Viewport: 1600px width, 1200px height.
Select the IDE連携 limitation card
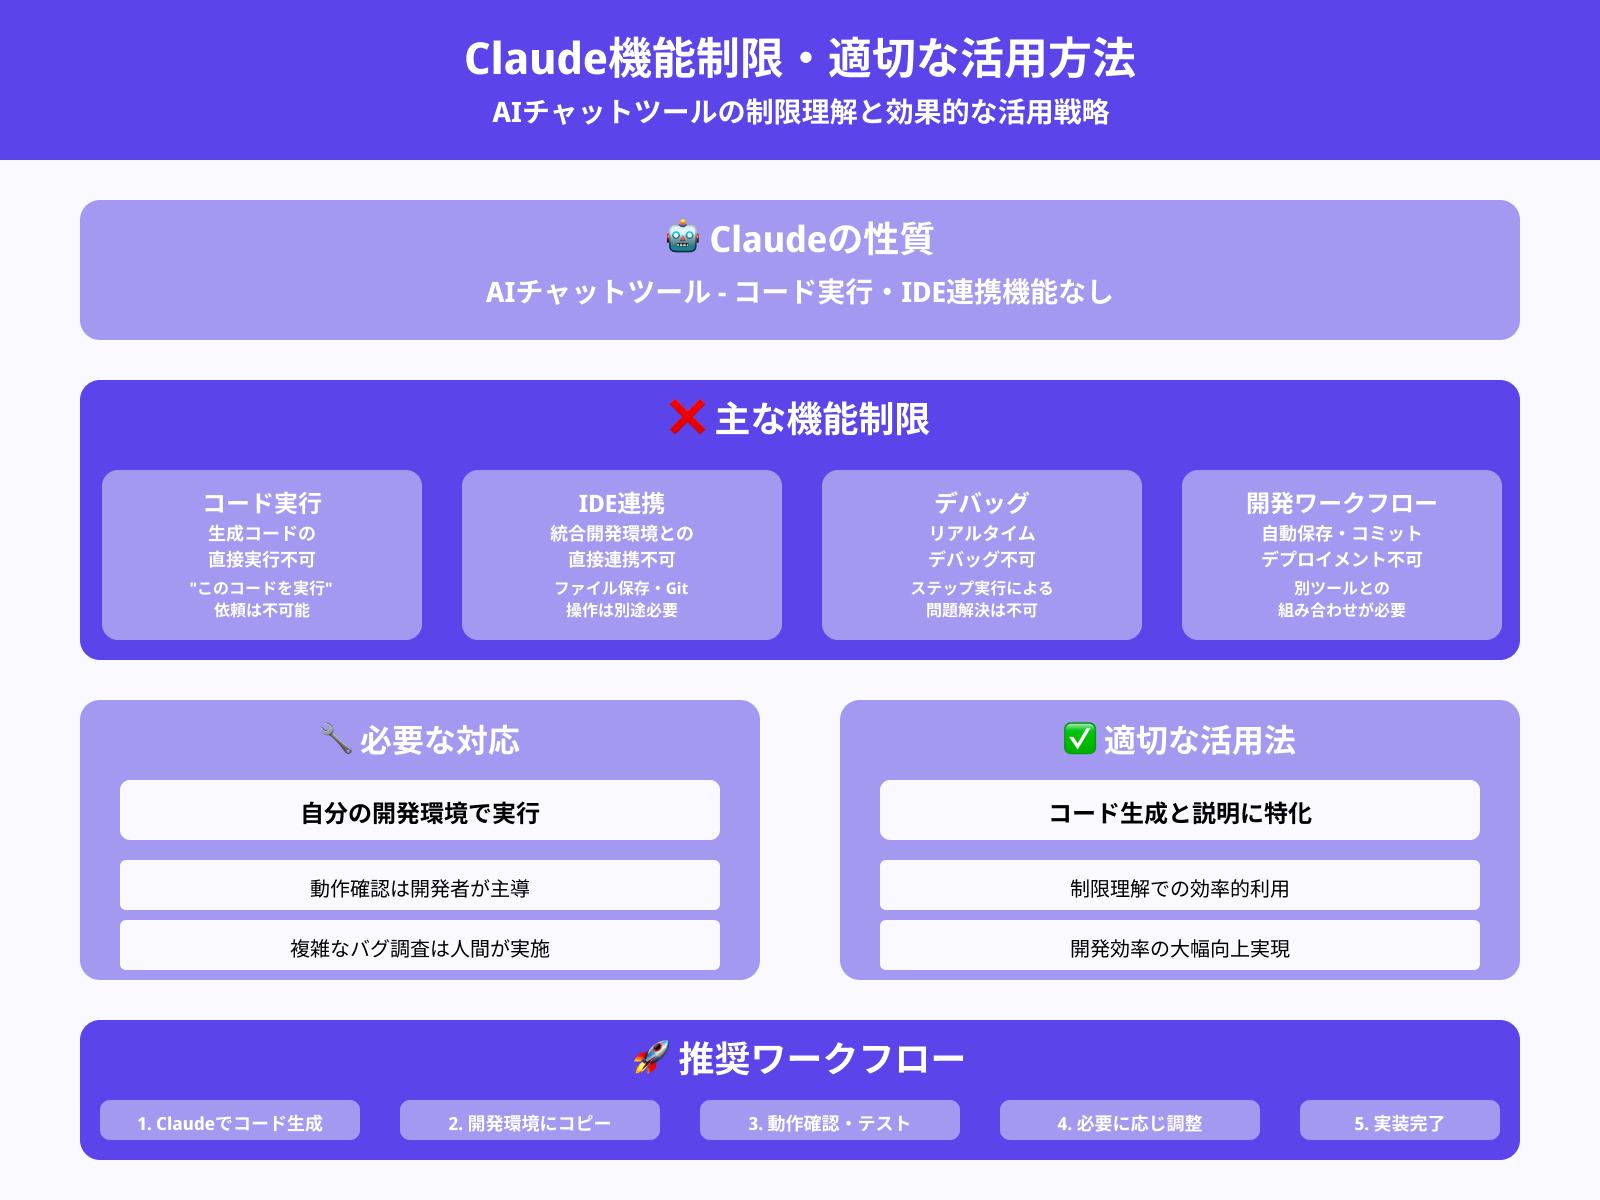click(x=622, y=555)
